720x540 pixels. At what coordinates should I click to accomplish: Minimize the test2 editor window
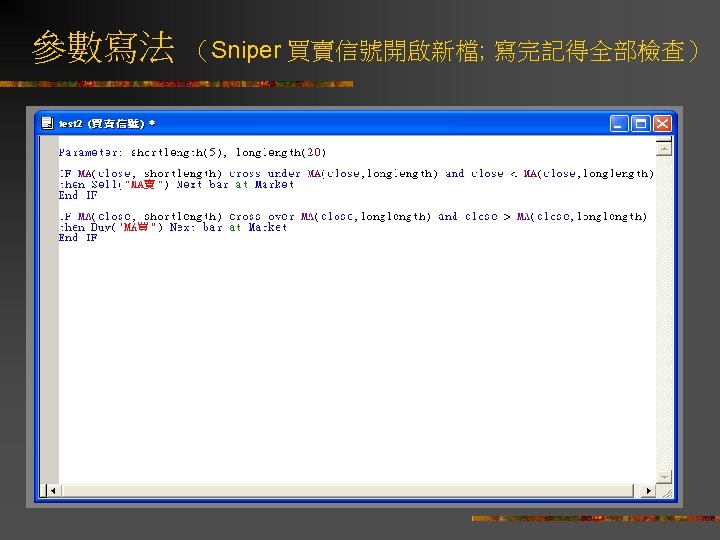click(x=619, y=124)
